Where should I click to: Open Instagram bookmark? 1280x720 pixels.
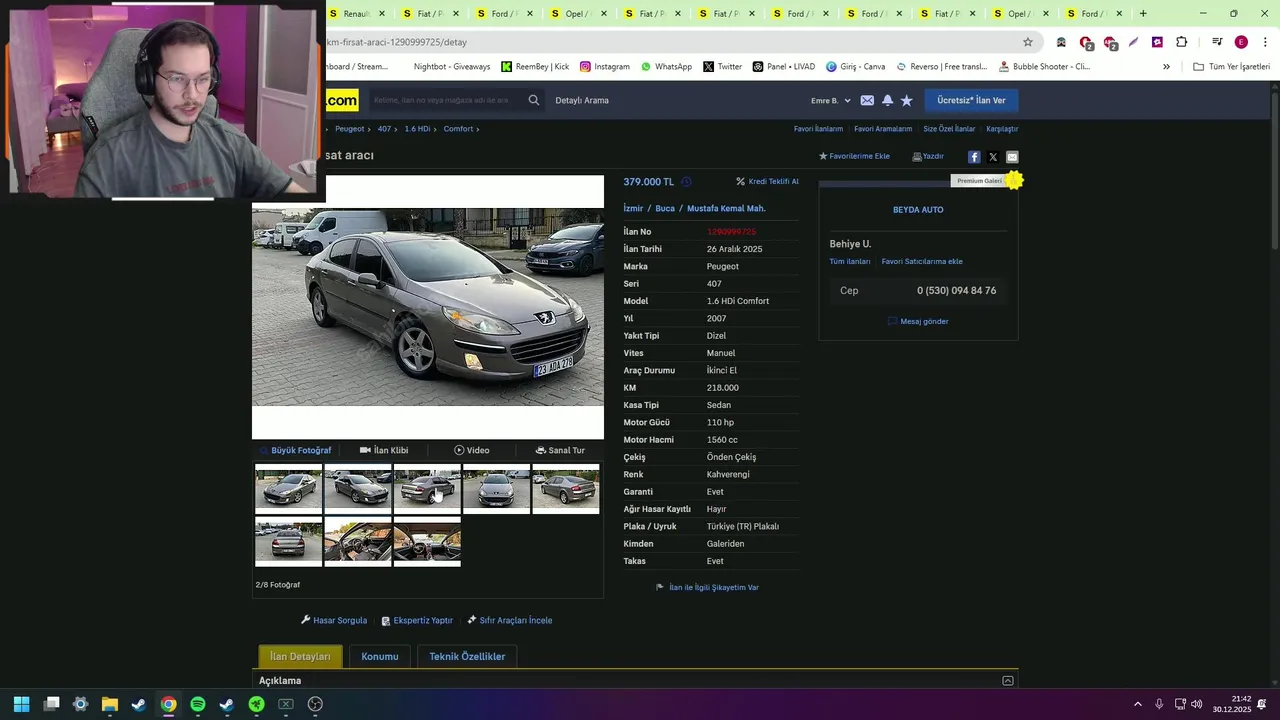point(605,67)
